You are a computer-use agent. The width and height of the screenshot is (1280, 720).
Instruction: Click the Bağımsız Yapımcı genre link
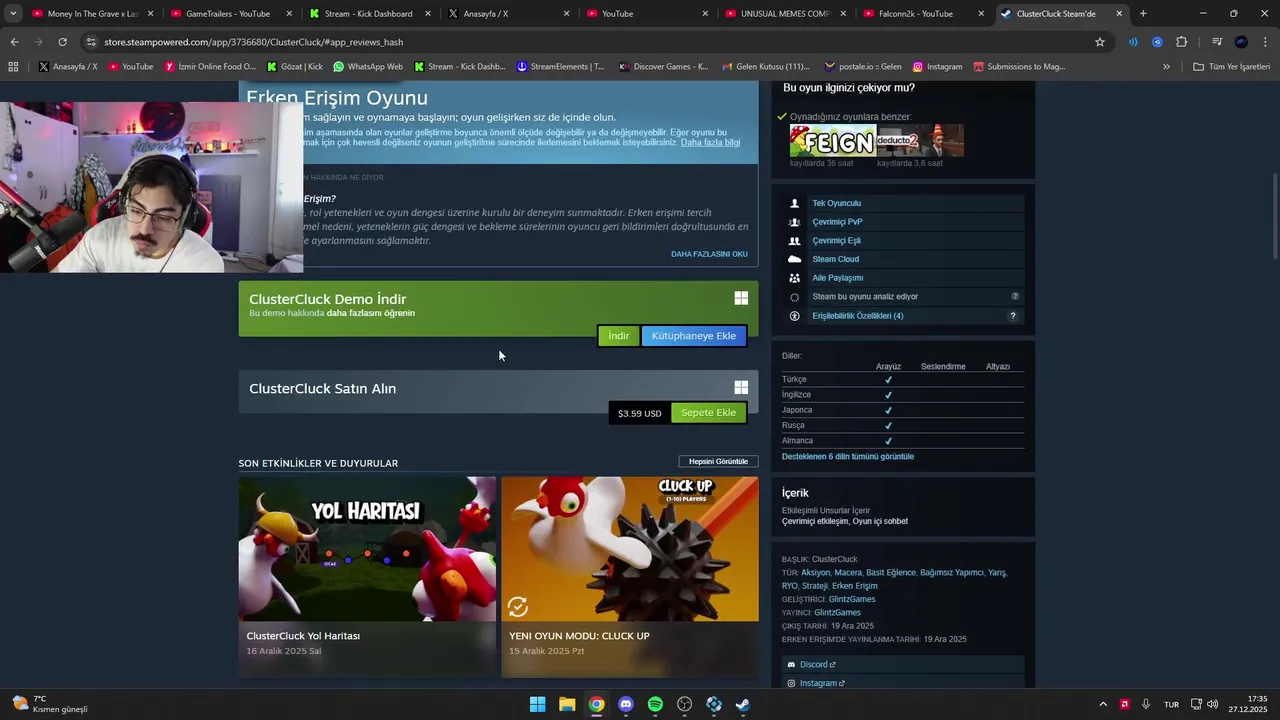coord(952,573)
